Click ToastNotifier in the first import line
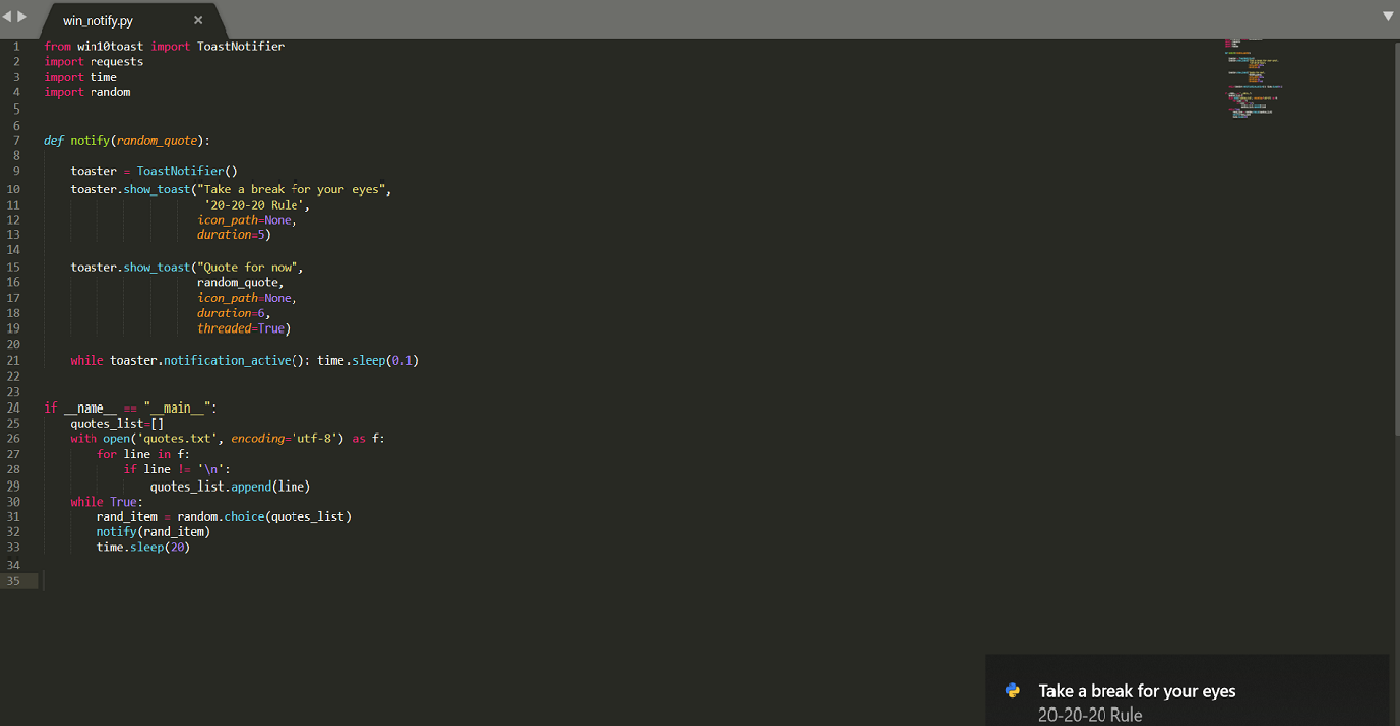The width and height of the screenshot is (1400, 726). pos(240,47)
